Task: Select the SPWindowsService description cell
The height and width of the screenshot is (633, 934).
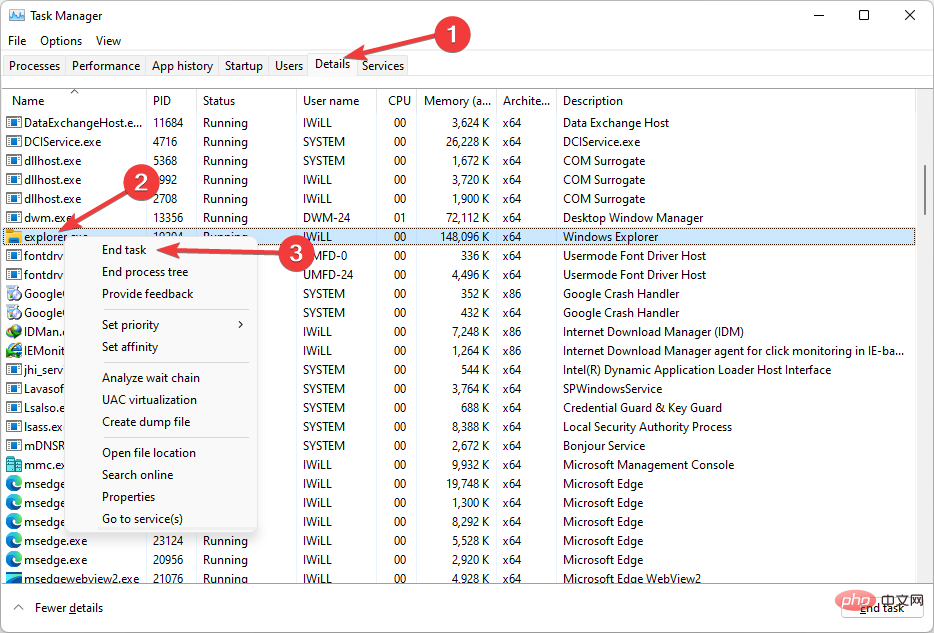Action: (x=612, y=389)
